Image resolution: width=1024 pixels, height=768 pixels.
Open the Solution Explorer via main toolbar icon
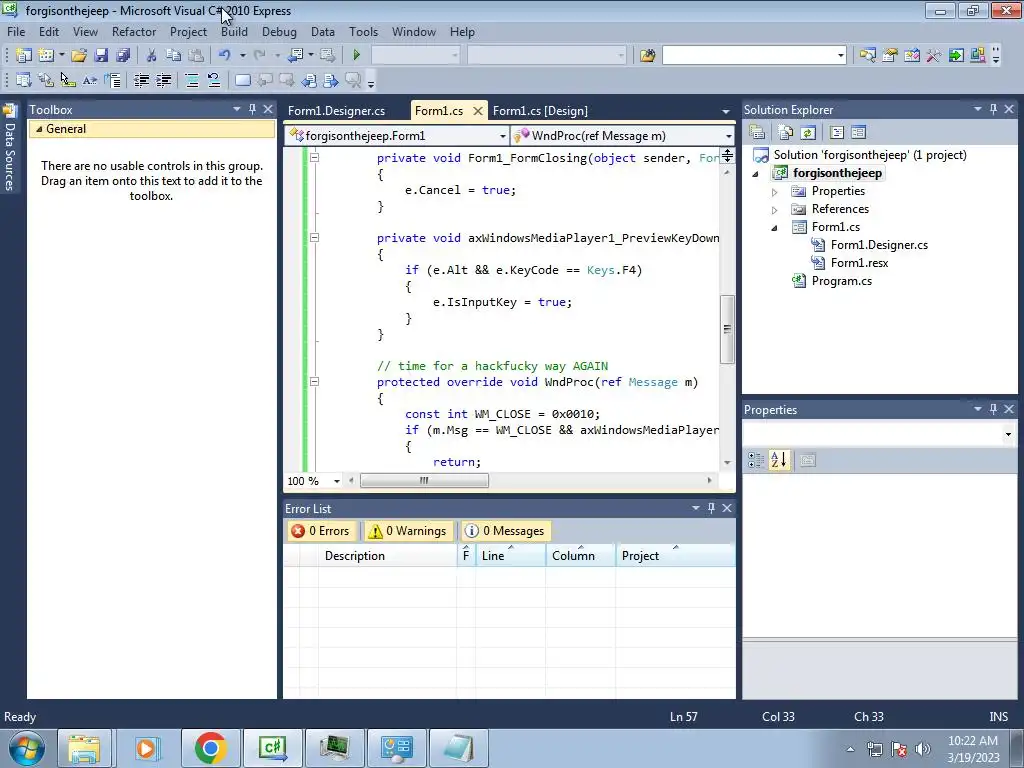(x=868, y=56)
